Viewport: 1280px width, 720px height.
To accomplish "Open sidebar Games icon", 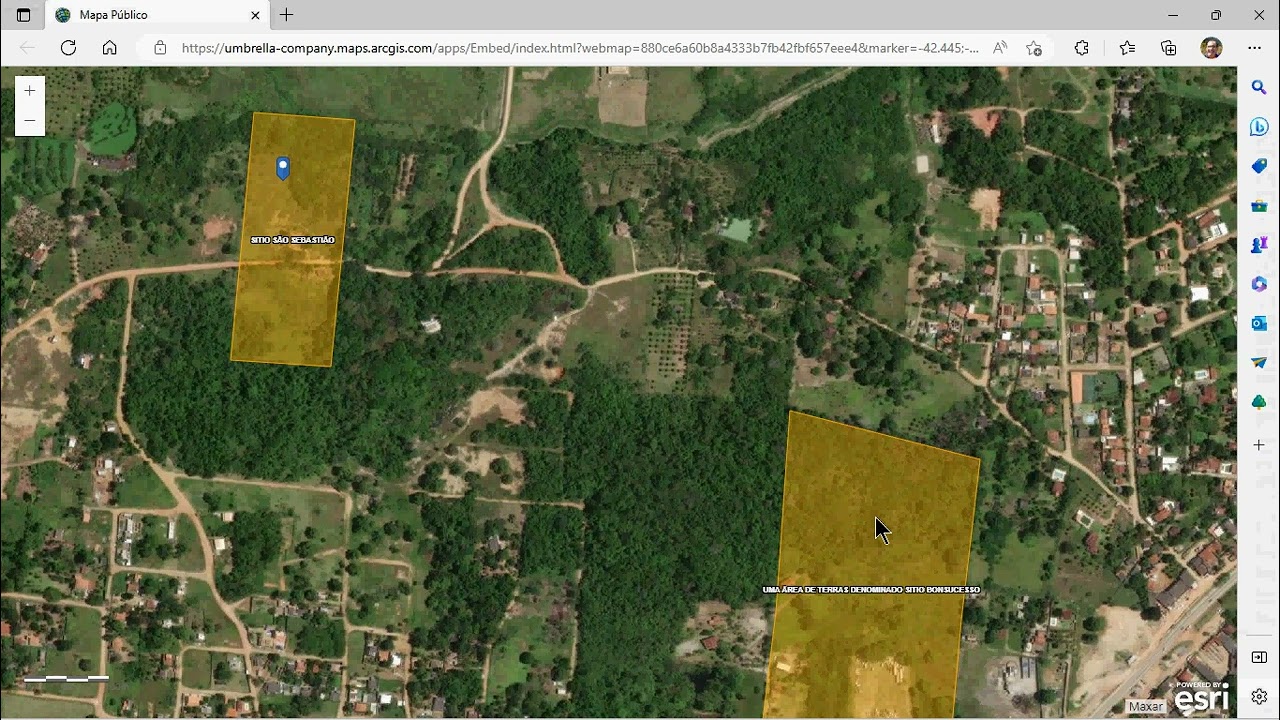I will point(1259,245).
